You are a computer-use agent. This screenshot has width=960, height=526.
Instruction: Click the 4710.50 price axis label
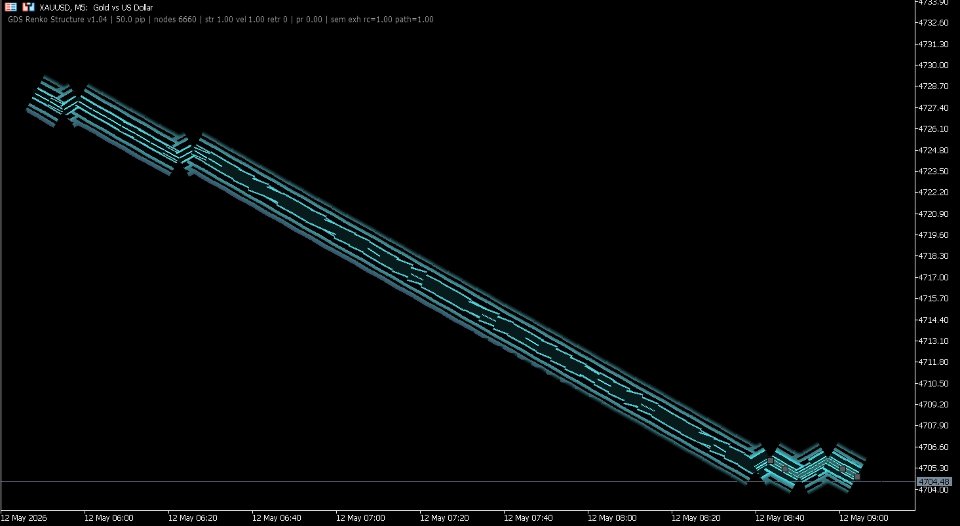tap(934, 383)
